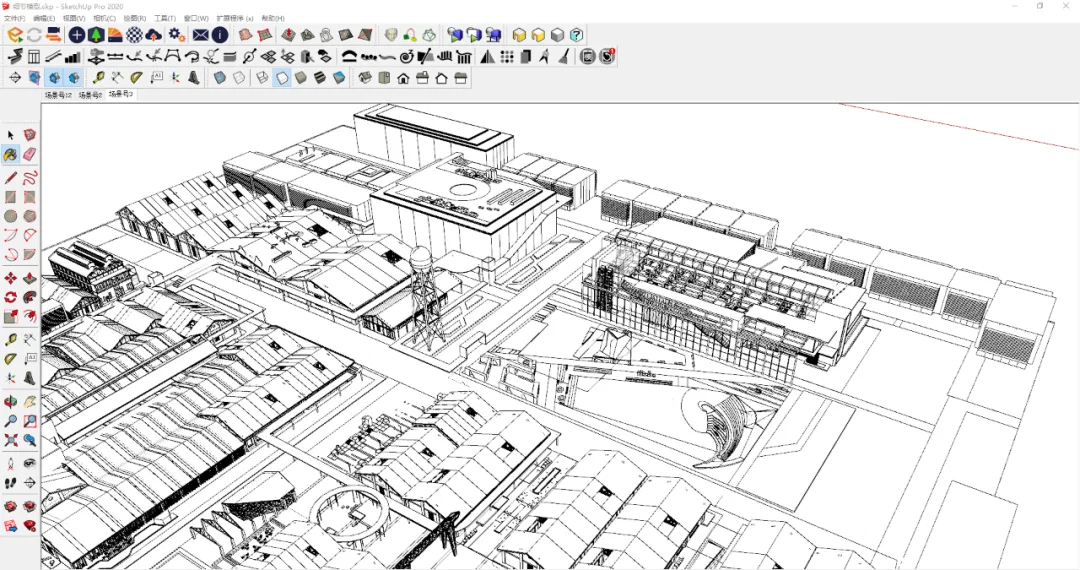This screenshot has height=570, width=1080.
Task: Click the Zoom Extents icon
Action: (x=10, y=439)
